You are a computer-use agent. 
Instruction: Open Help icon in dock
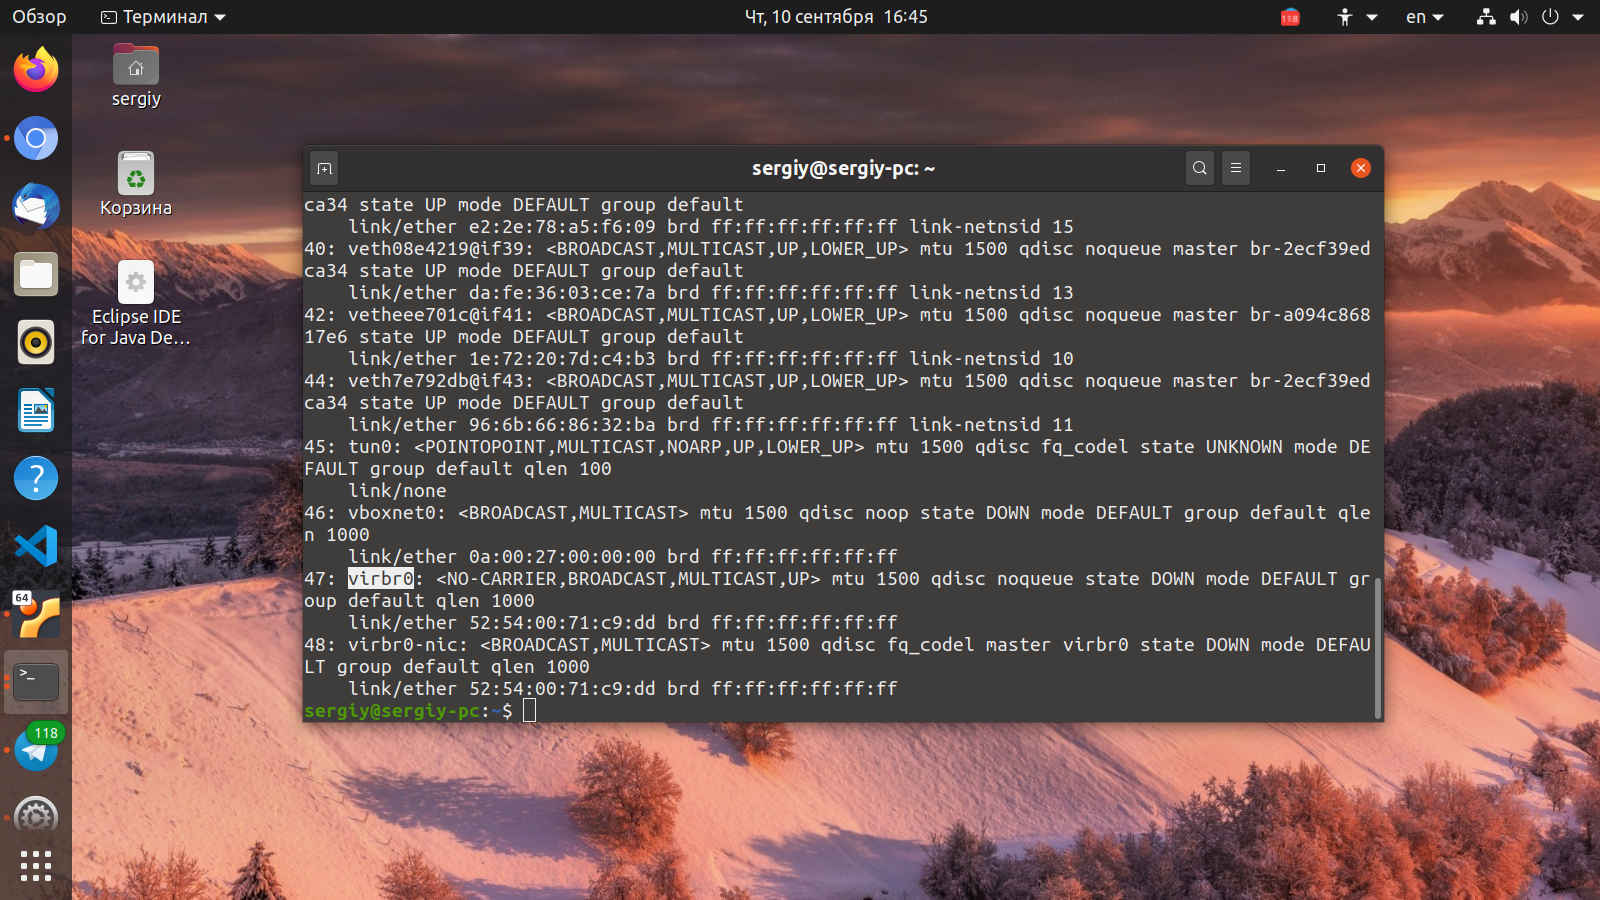36,478
